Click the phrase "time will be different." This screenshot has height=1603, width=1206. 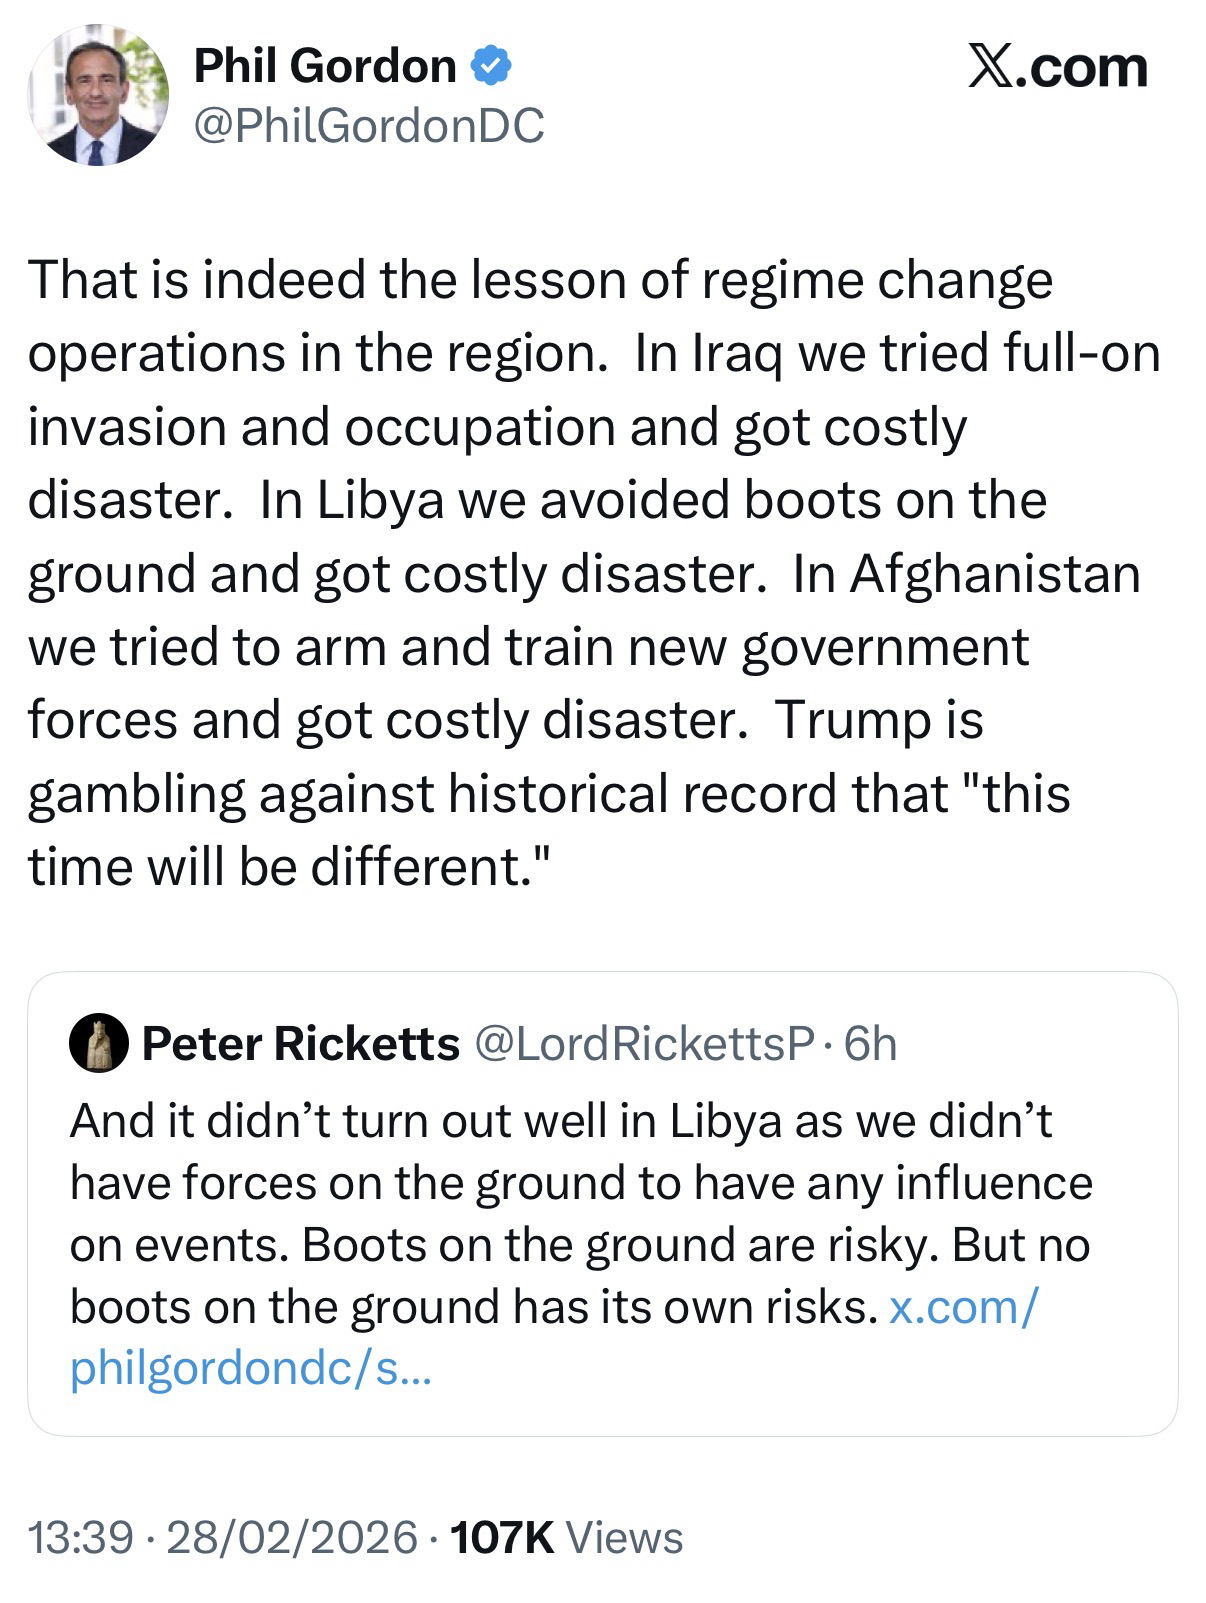pyautogui.click(x=290, y=865)
